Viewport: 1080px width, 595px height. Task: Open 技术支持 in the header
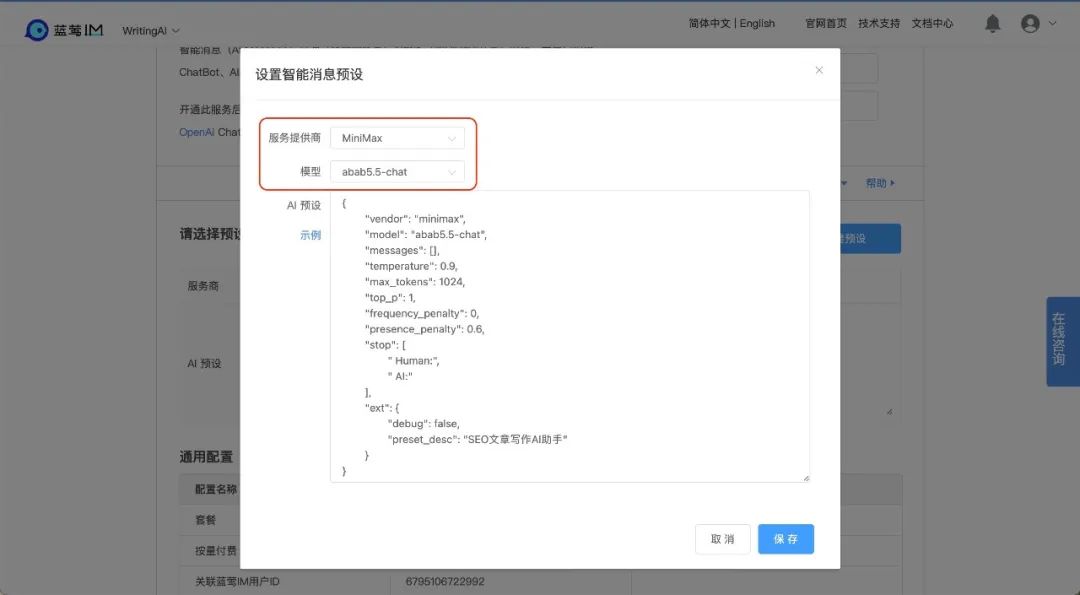click(879, 23)
